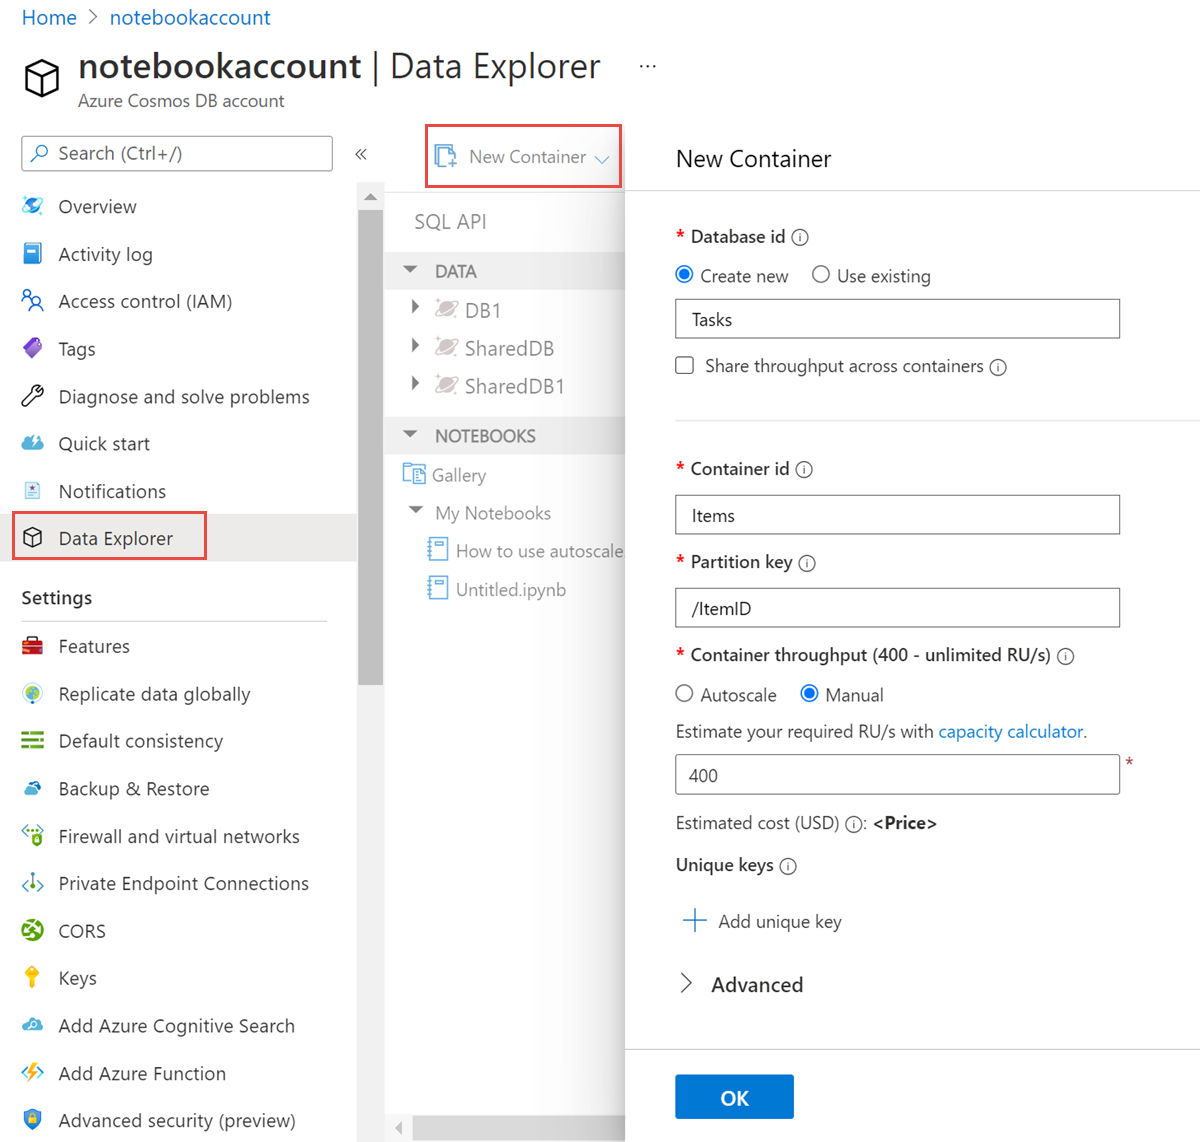Click OK to create the container
Screen dimensions: 1200x1142
coord(734,1096)
